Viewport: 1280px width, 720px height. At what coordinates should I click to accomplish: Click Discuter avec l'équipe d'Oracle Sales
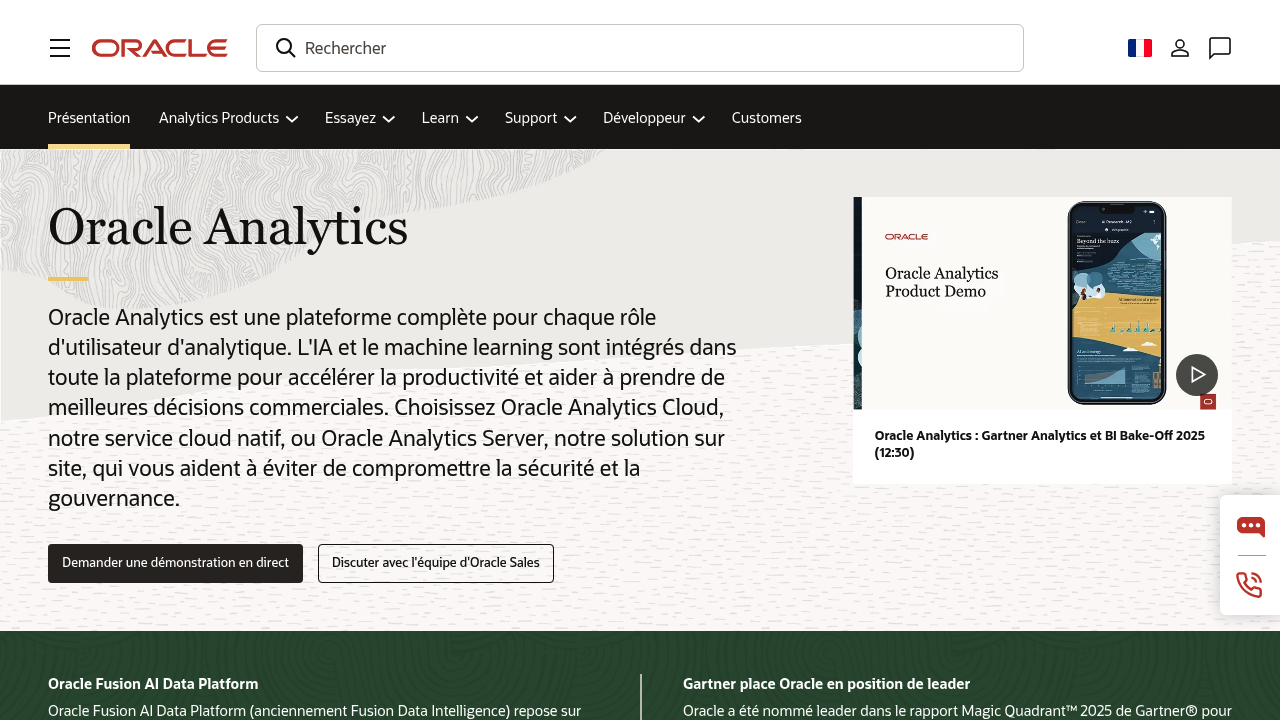click(436, 563)
